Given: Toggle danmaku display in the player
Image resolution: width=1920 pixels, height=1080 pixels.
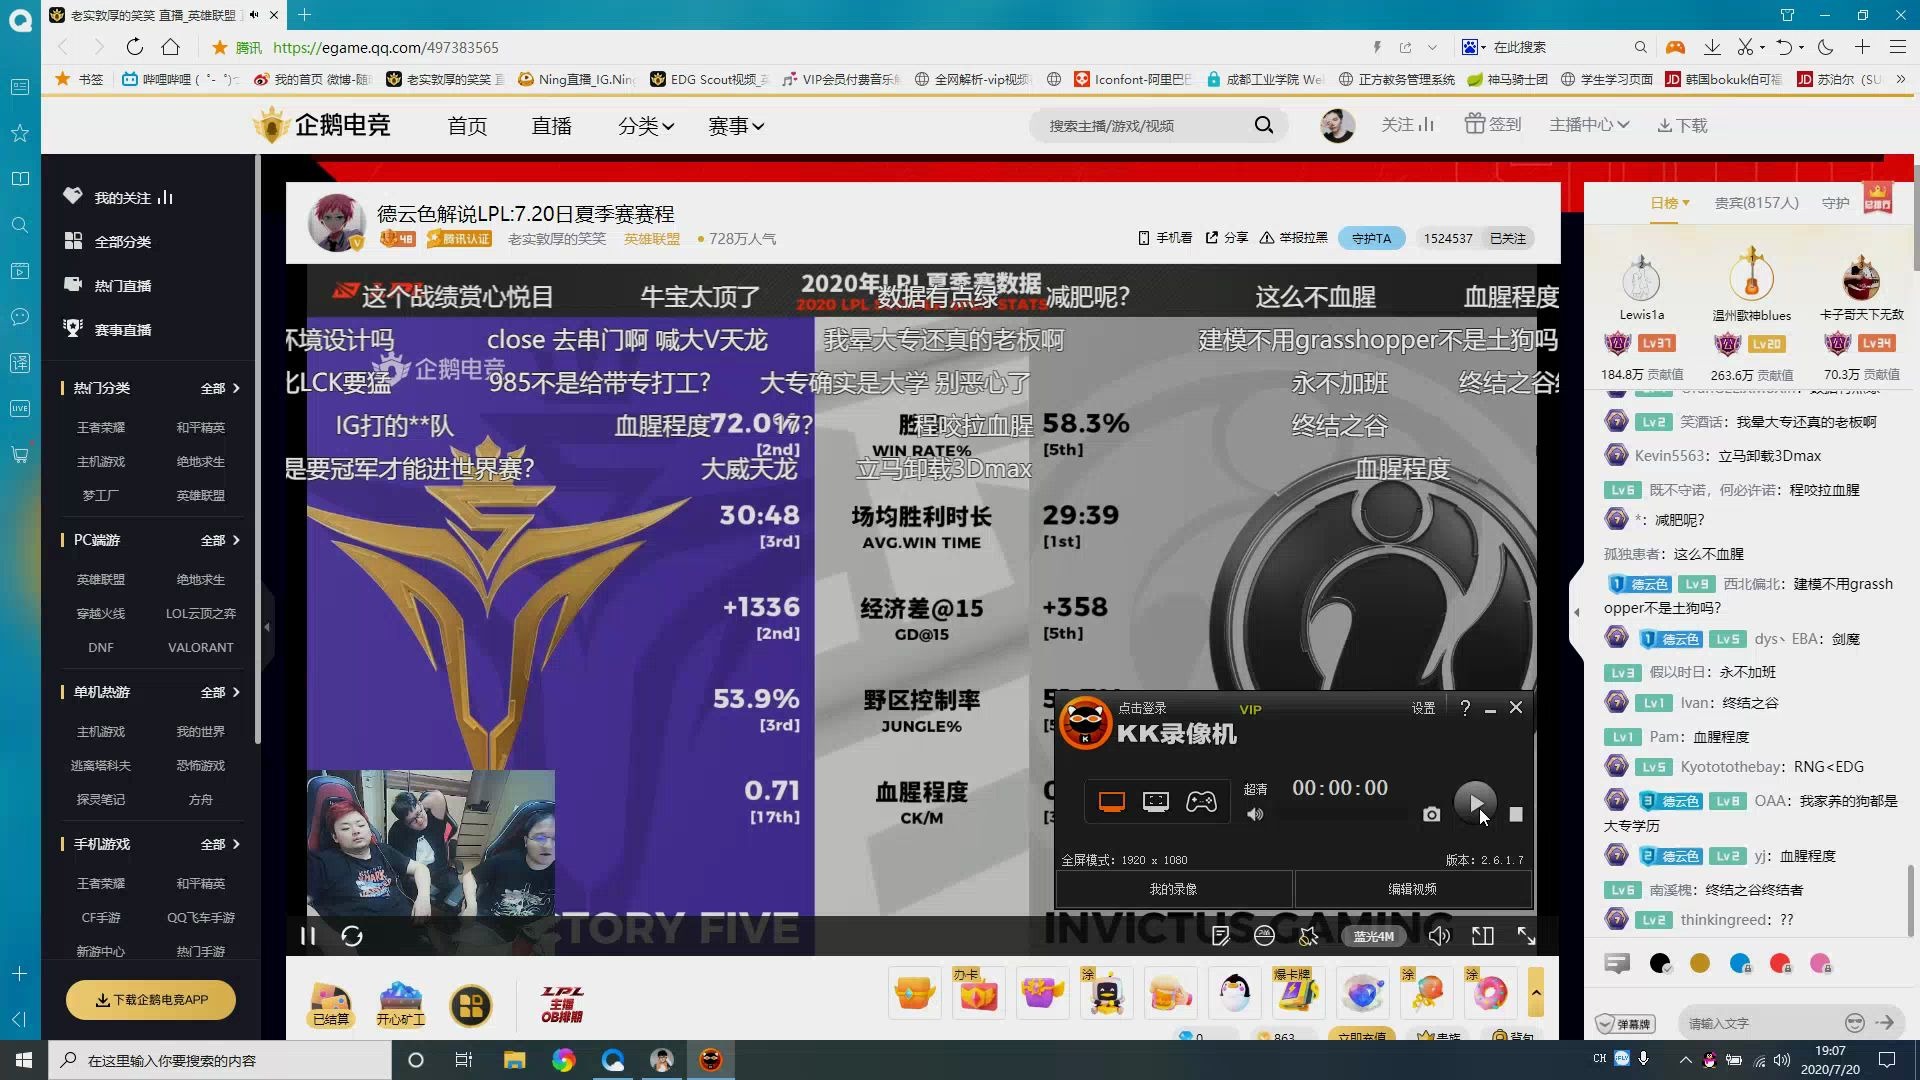Looking at the screenshot, I should tap(1264, 936).
